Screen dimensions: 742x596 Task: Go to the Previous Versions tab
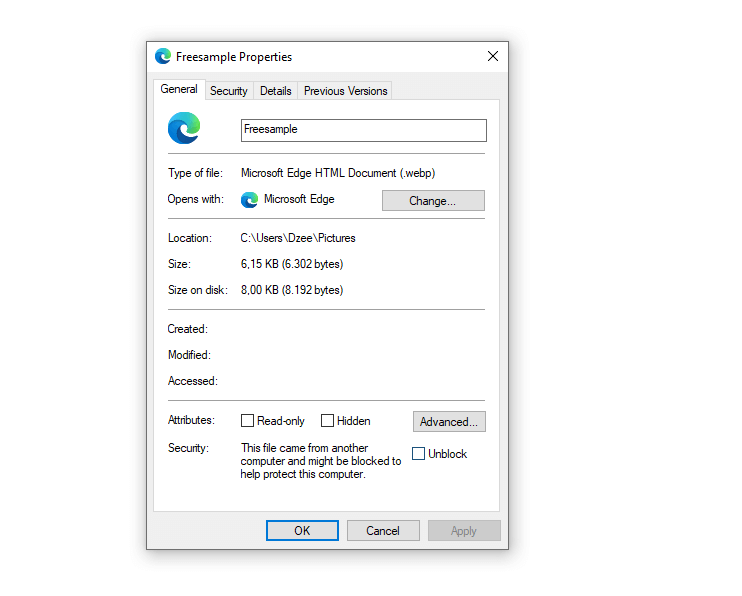pyautogui.click(x=345, y=91)
